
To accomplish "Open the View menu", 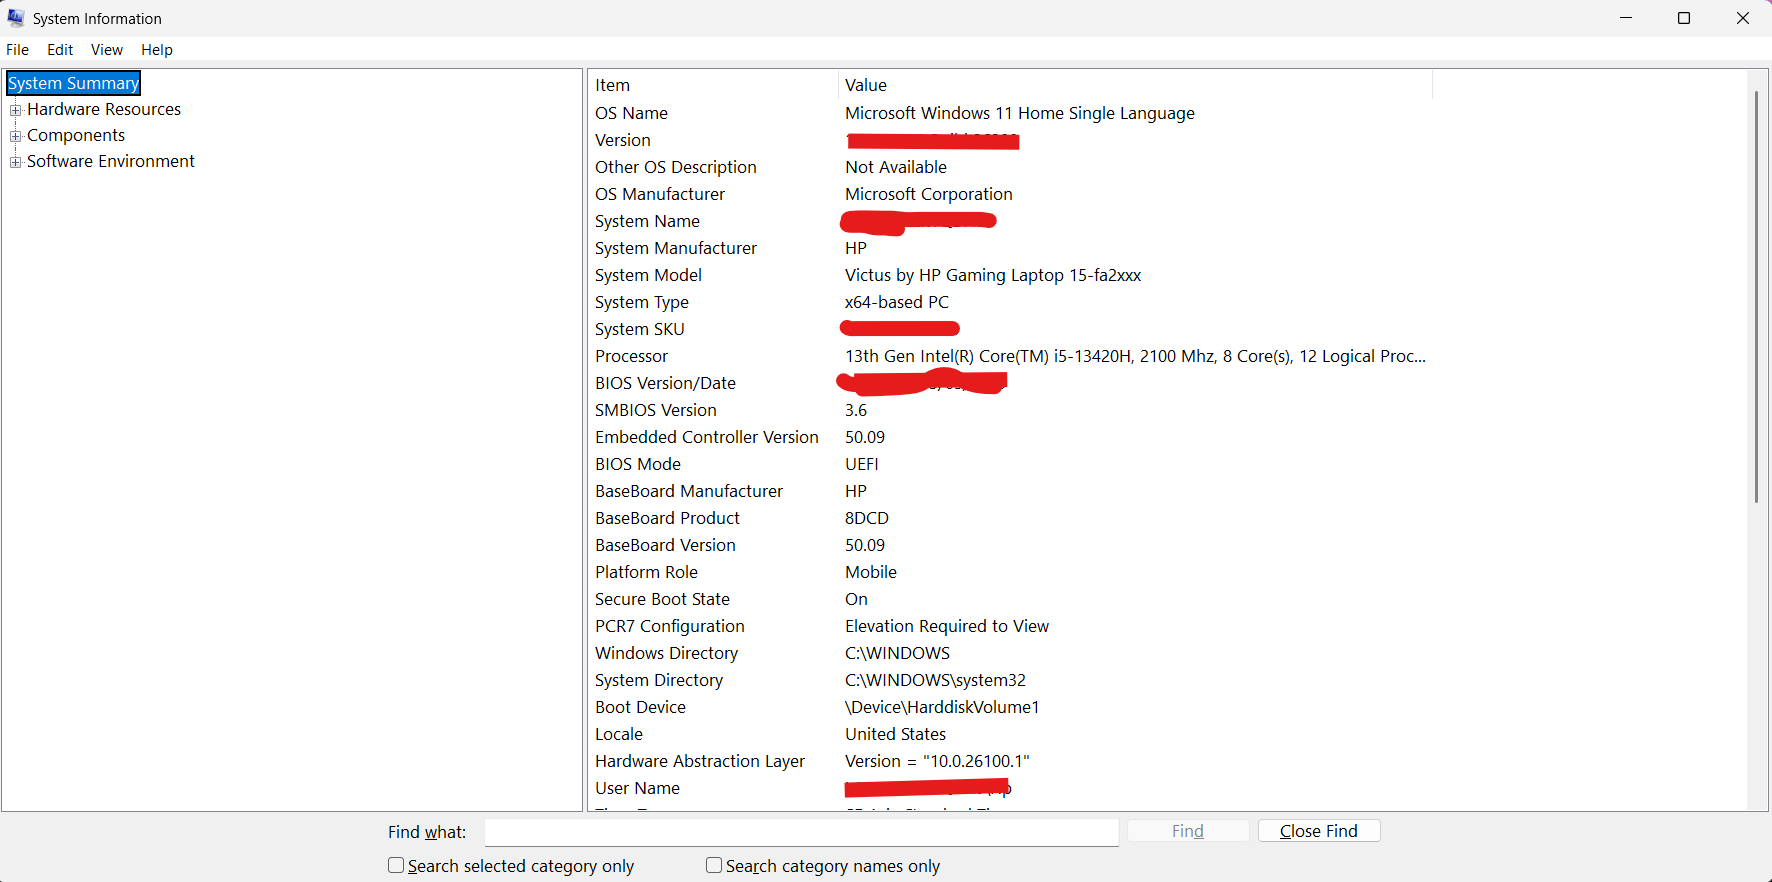I will 107,50.
